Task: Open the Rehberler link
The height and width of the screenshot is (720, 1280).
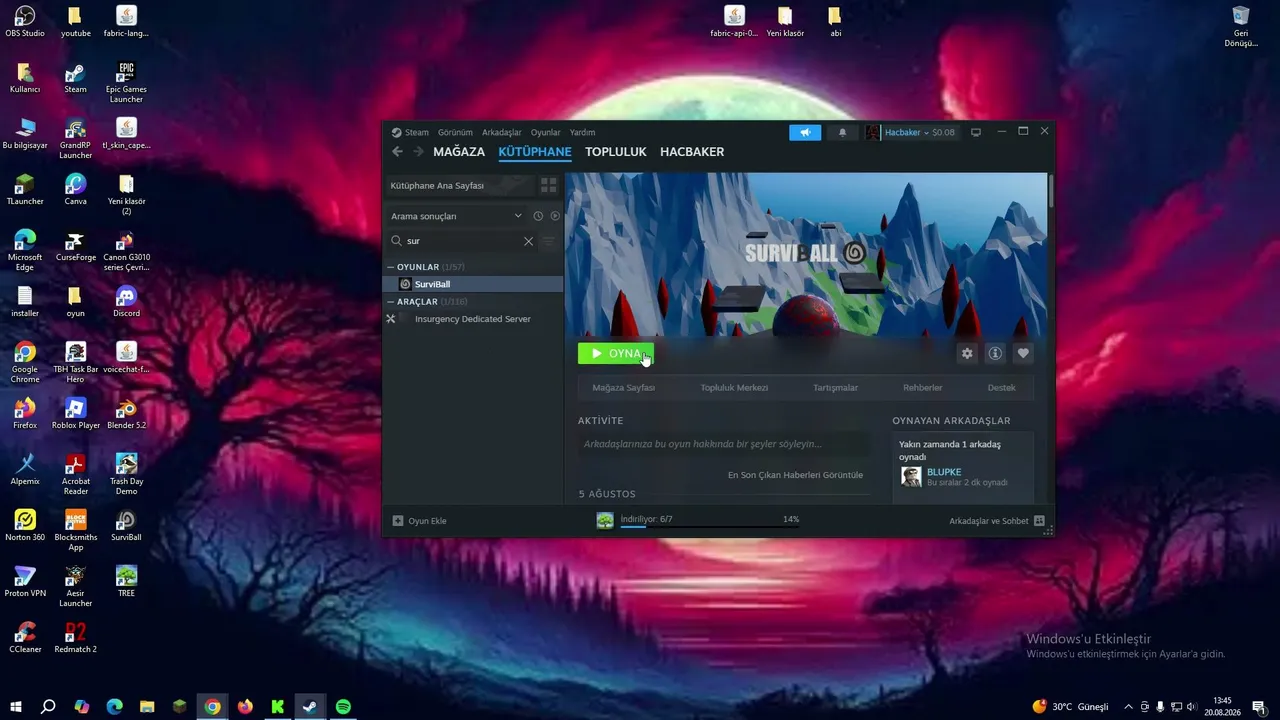Action: [x=923, y=388]
